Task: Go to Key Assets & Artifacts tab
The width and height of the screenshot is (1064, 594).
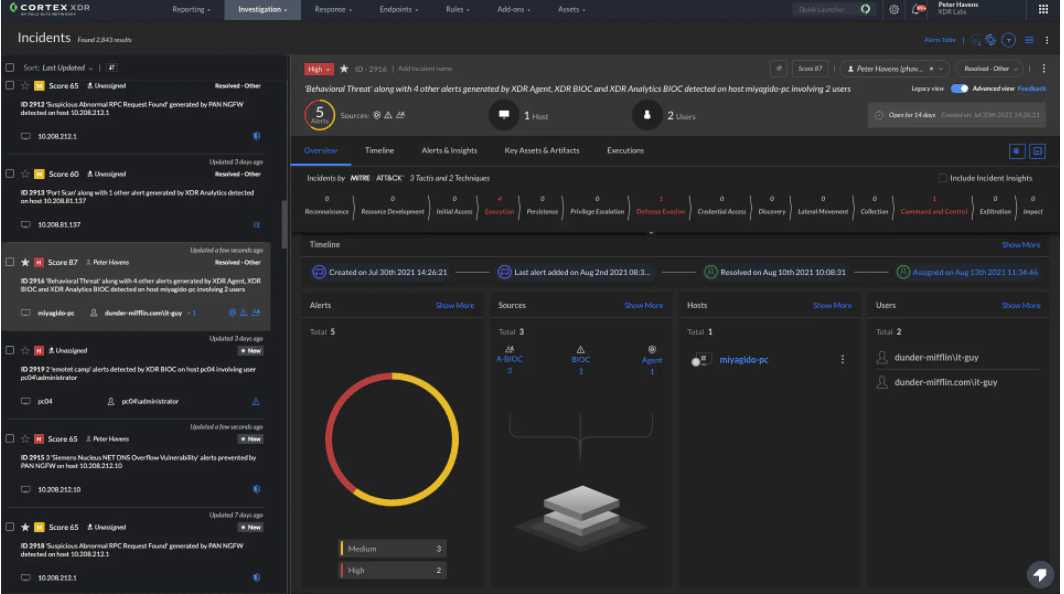Action: [542, 151]
